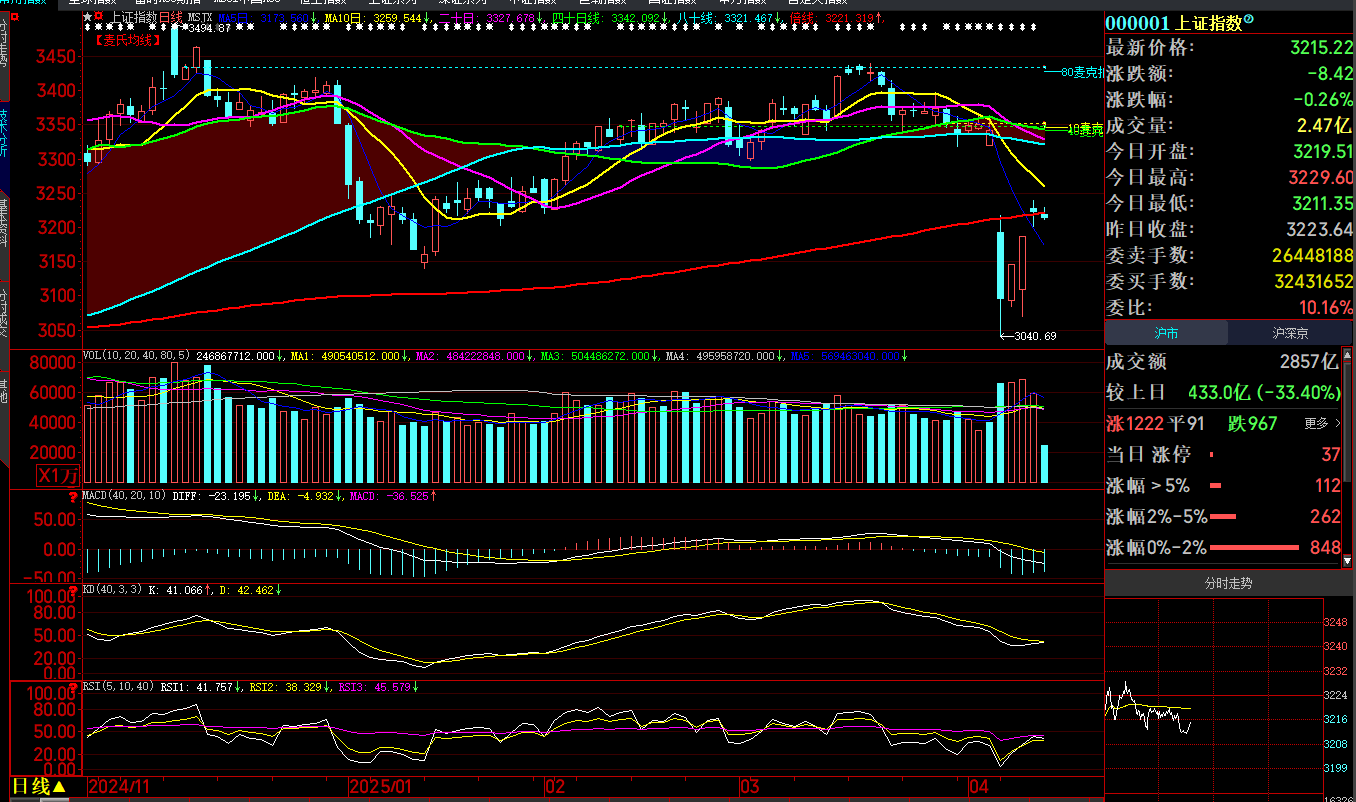
Task: Open the red question mark help for MACD indicator
Action: (x=73, y=496)
